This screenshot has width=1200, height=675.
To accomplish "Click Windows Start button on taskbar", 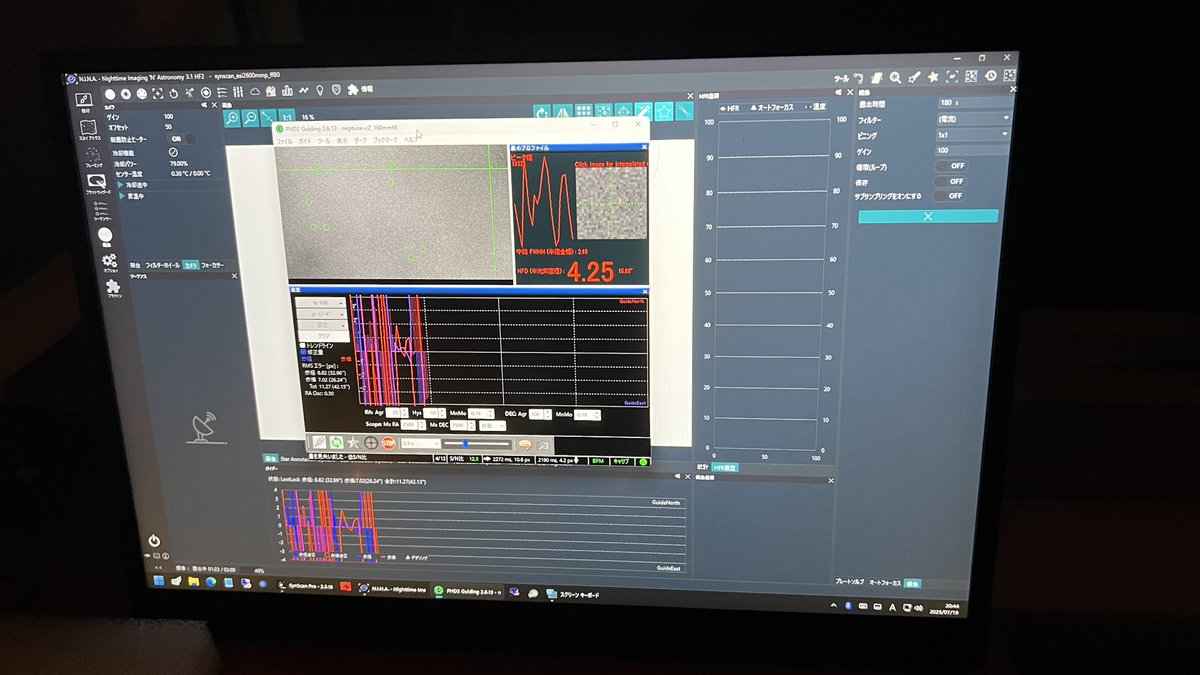I will [x=158, y=581].
